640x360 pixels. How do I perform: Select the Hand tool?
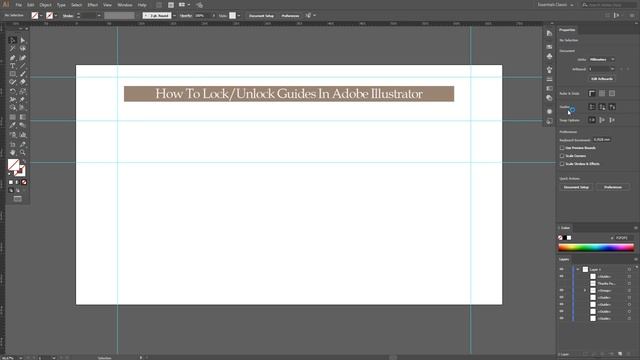13,153
